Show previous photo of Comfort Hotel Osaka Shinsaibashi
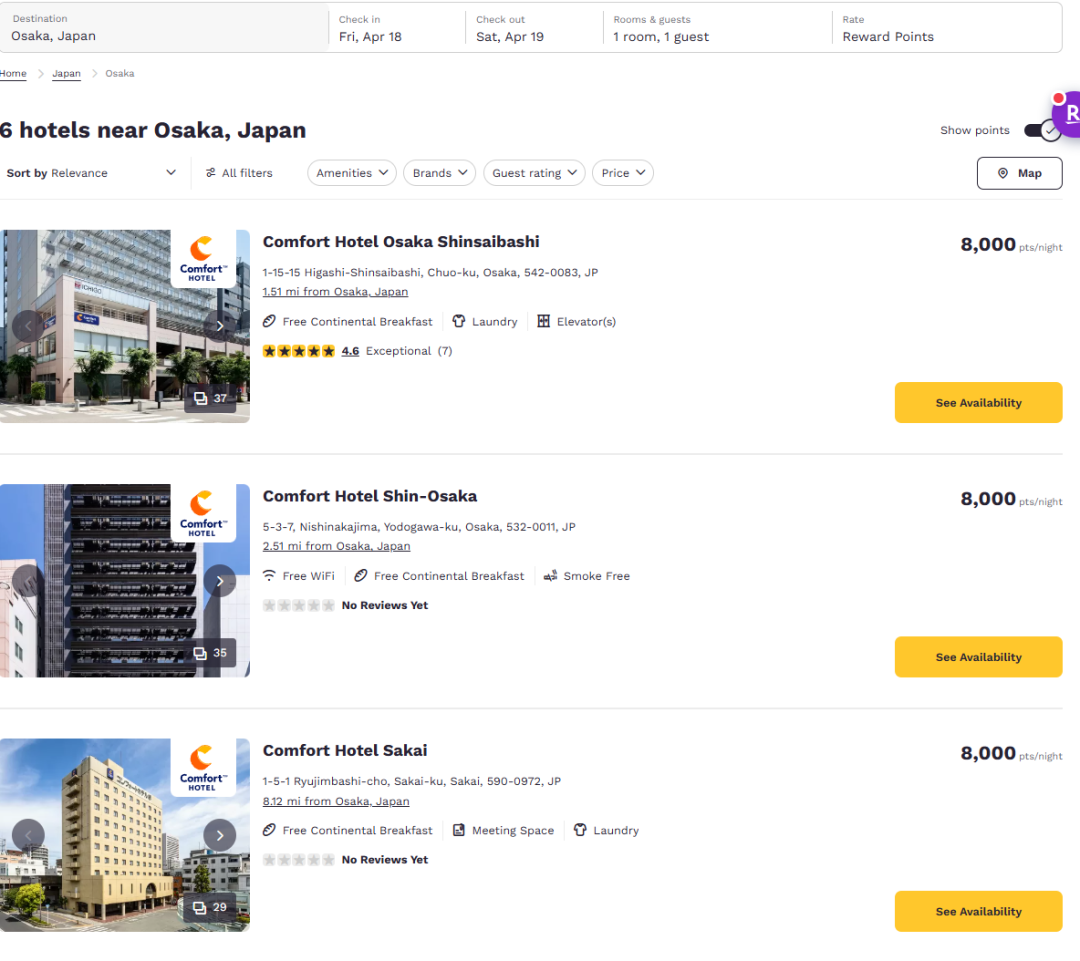Viewport: 1080px width, 961px height. click(28, 326)
